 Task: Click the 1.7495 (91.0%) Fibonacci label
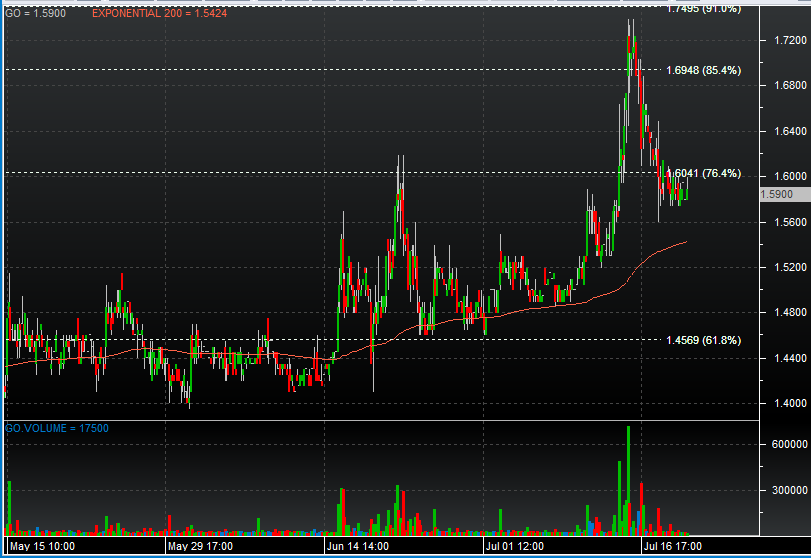(703, 9)
